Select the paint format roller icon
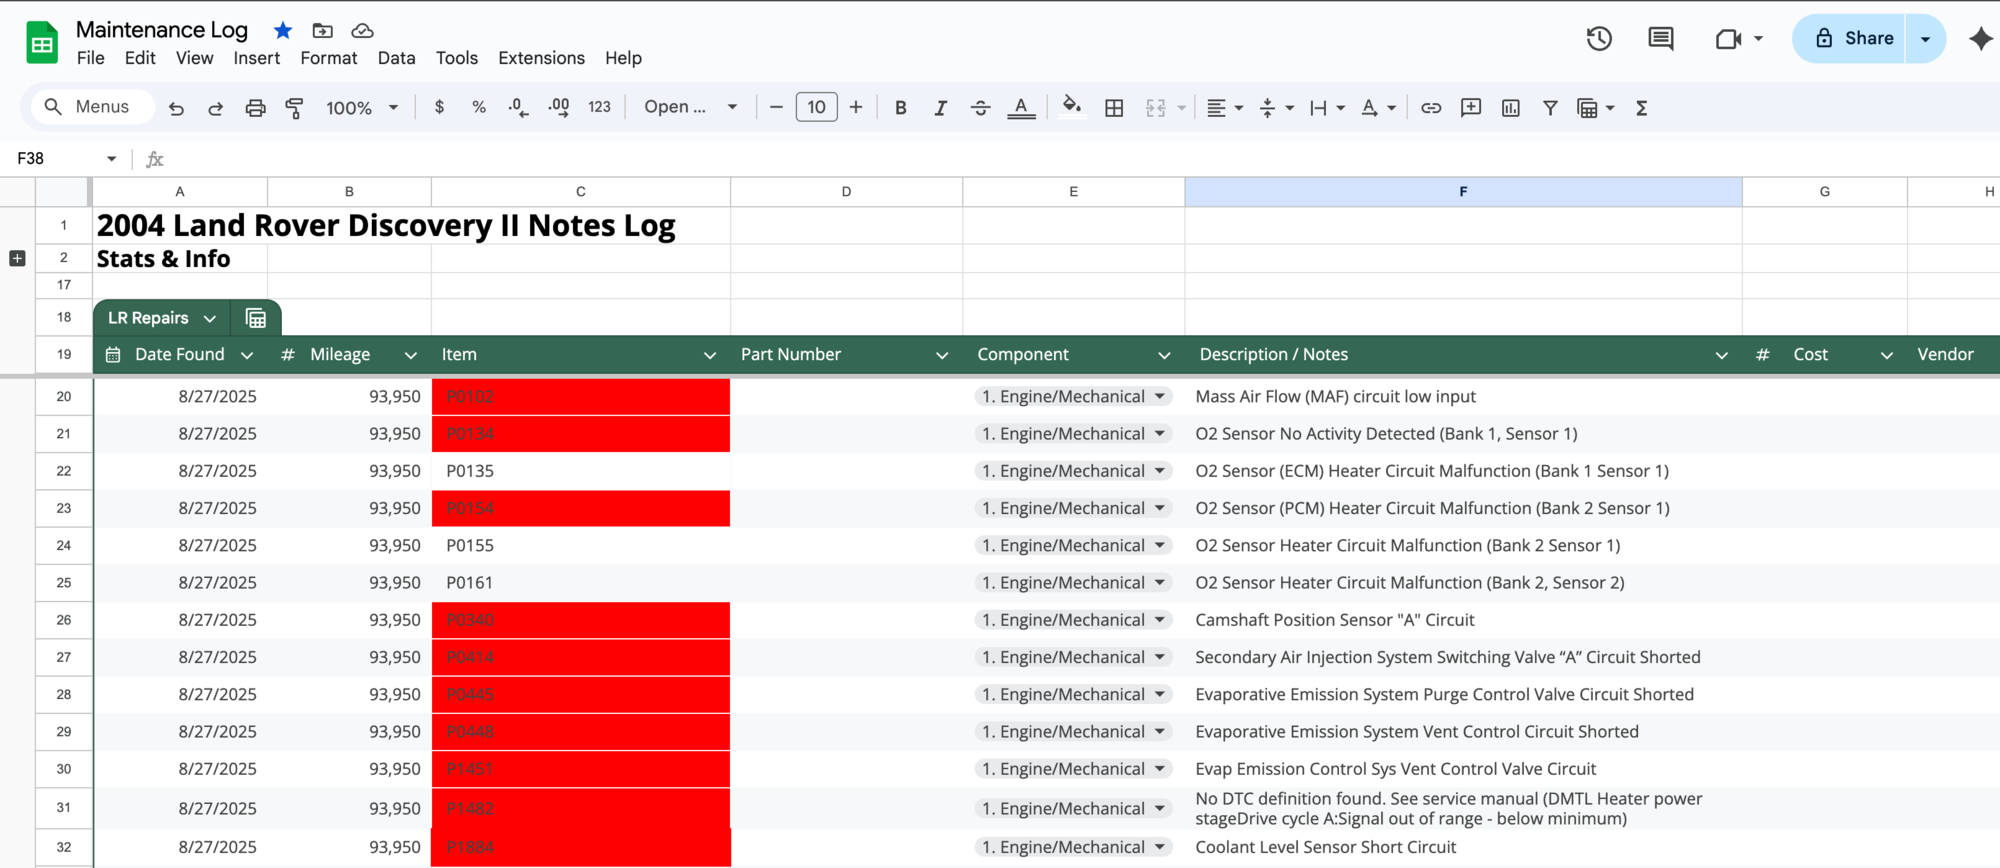Viewport: 2000px width, 868px height. click(x=294, y=108)
